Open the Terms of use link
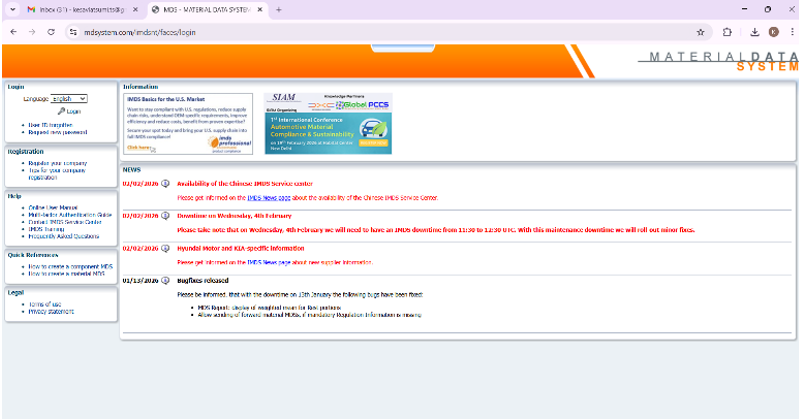 pyautogui.click(x=45, y=304)
